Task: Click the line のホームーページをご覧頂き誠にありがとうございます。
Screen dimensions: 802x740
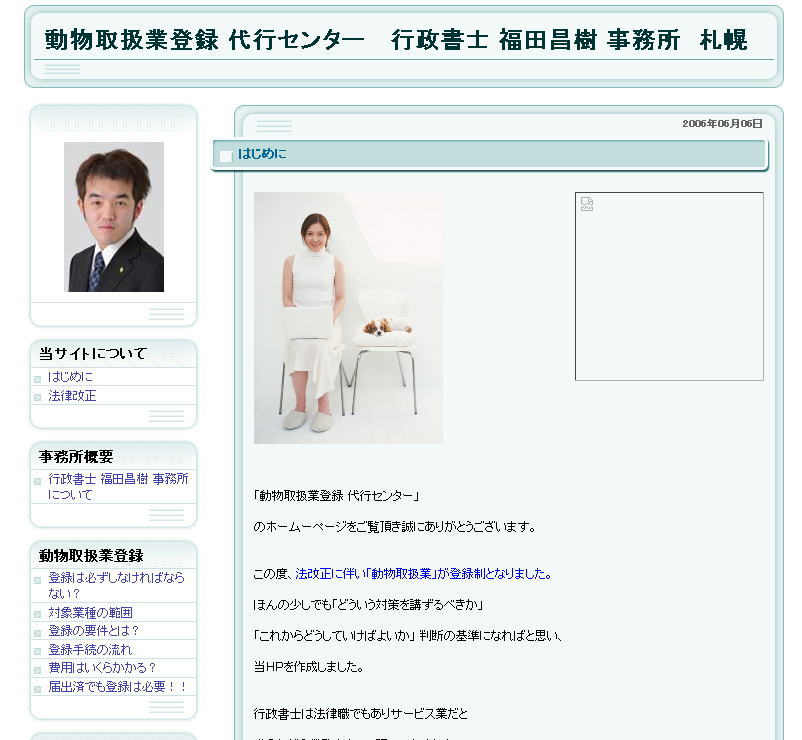Action: tap(394, 527)
